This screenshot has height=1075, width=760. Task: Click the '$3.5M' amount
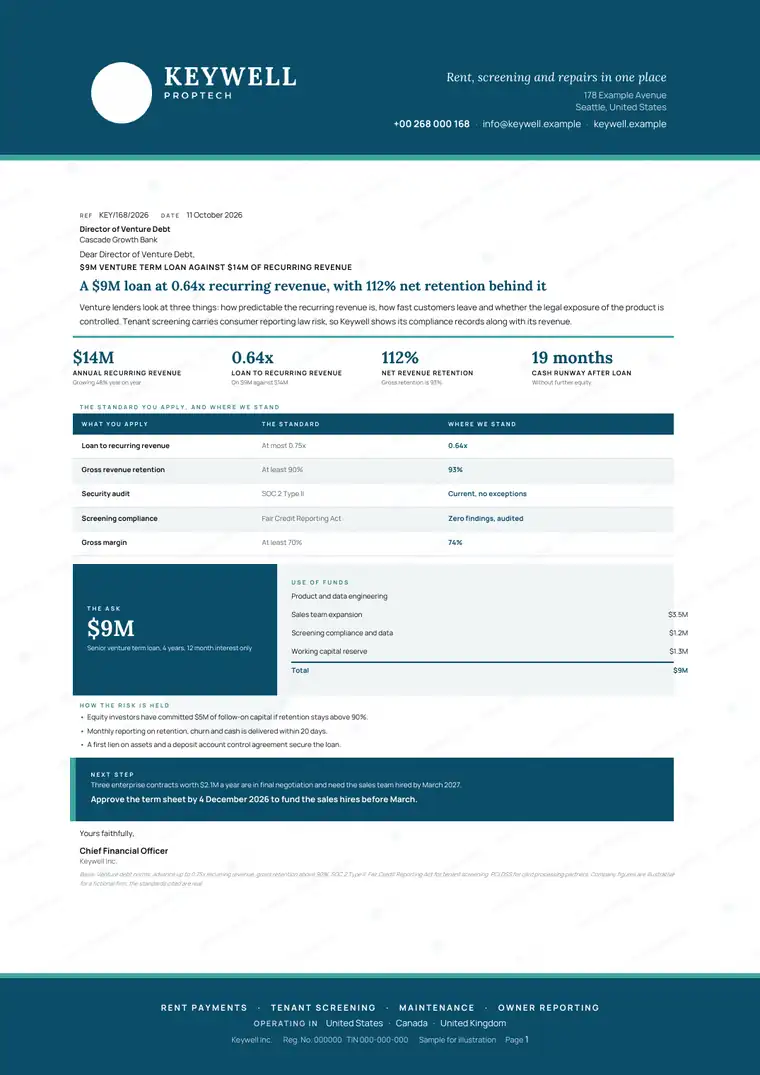point(678,615)
